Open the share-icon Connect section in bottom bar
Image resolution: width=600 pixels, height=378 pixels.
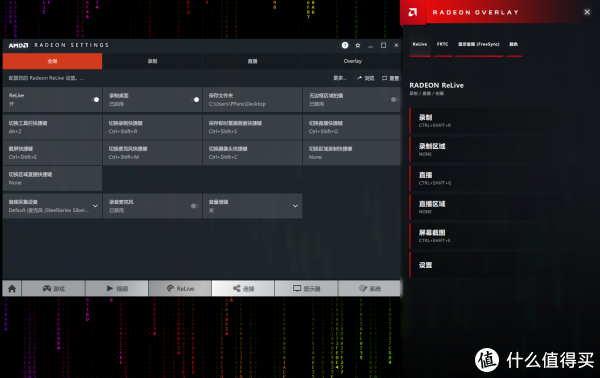pyautogui.click(x=243, y=288)
